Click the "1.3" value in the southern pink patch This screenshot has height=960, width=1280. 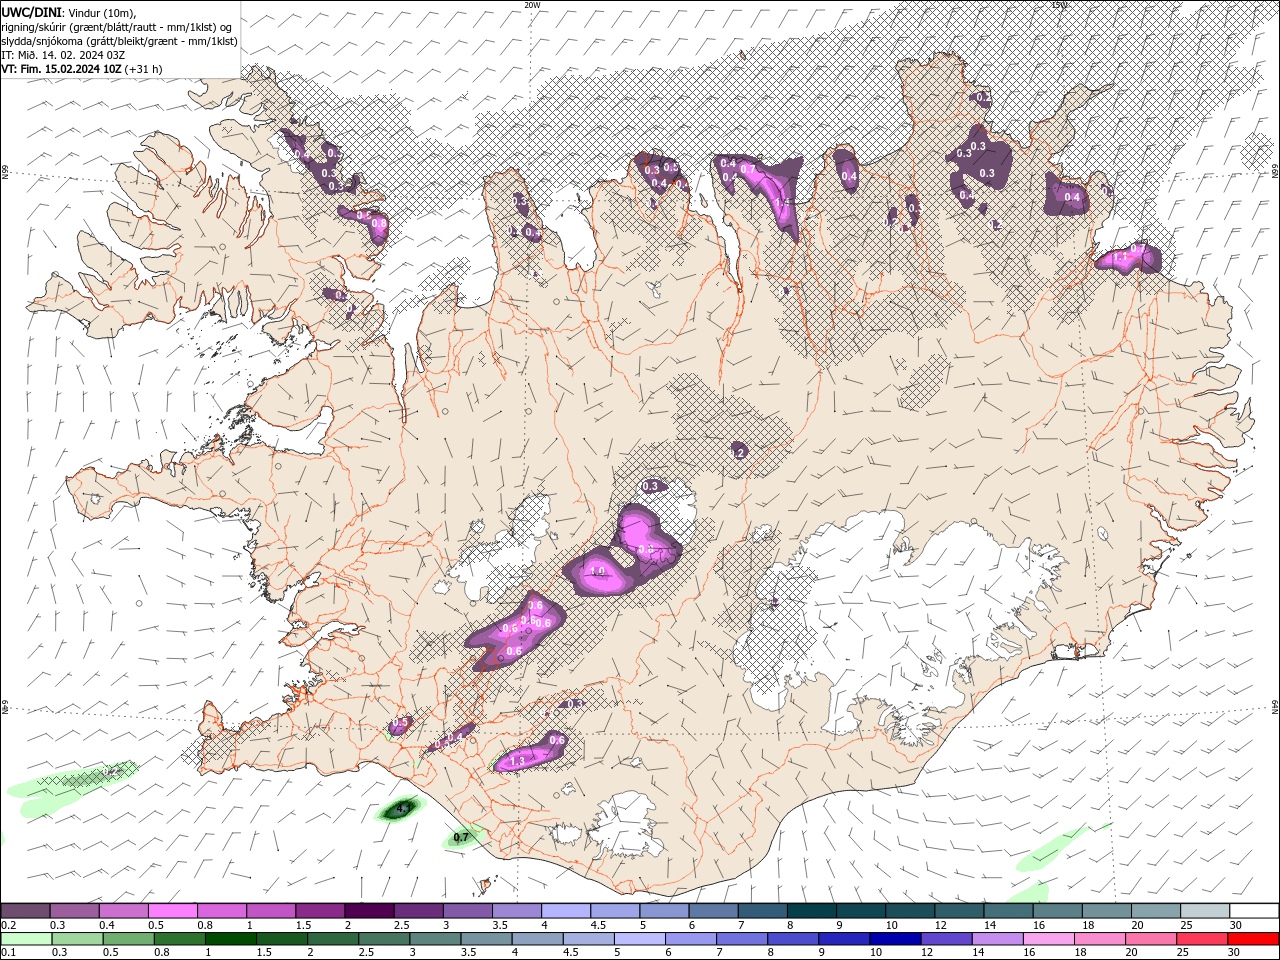(x=517, y=762)
